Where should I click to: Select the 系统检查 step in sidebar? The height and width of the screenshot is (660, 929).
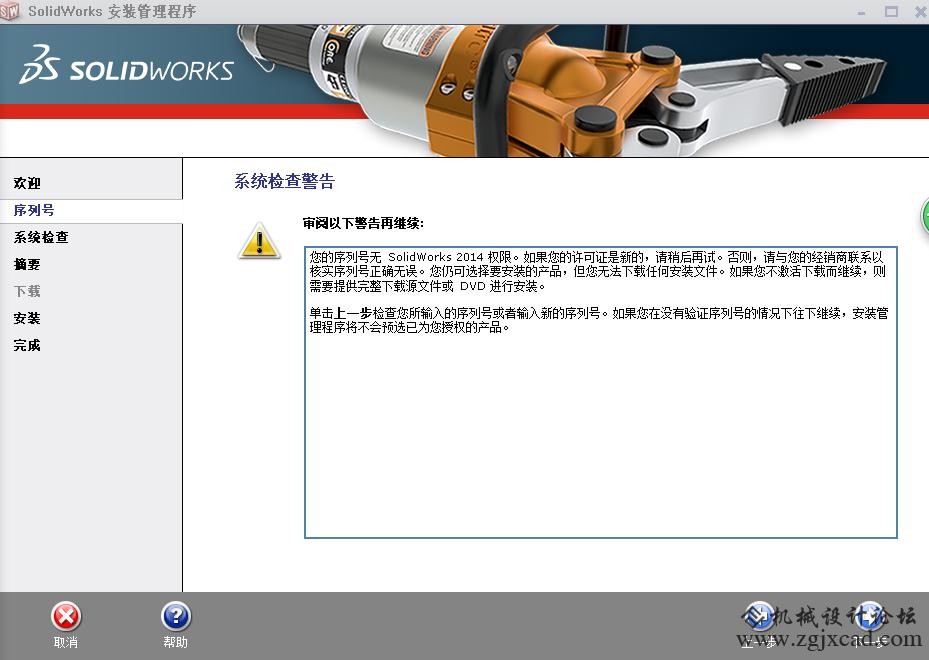(41, 238)
